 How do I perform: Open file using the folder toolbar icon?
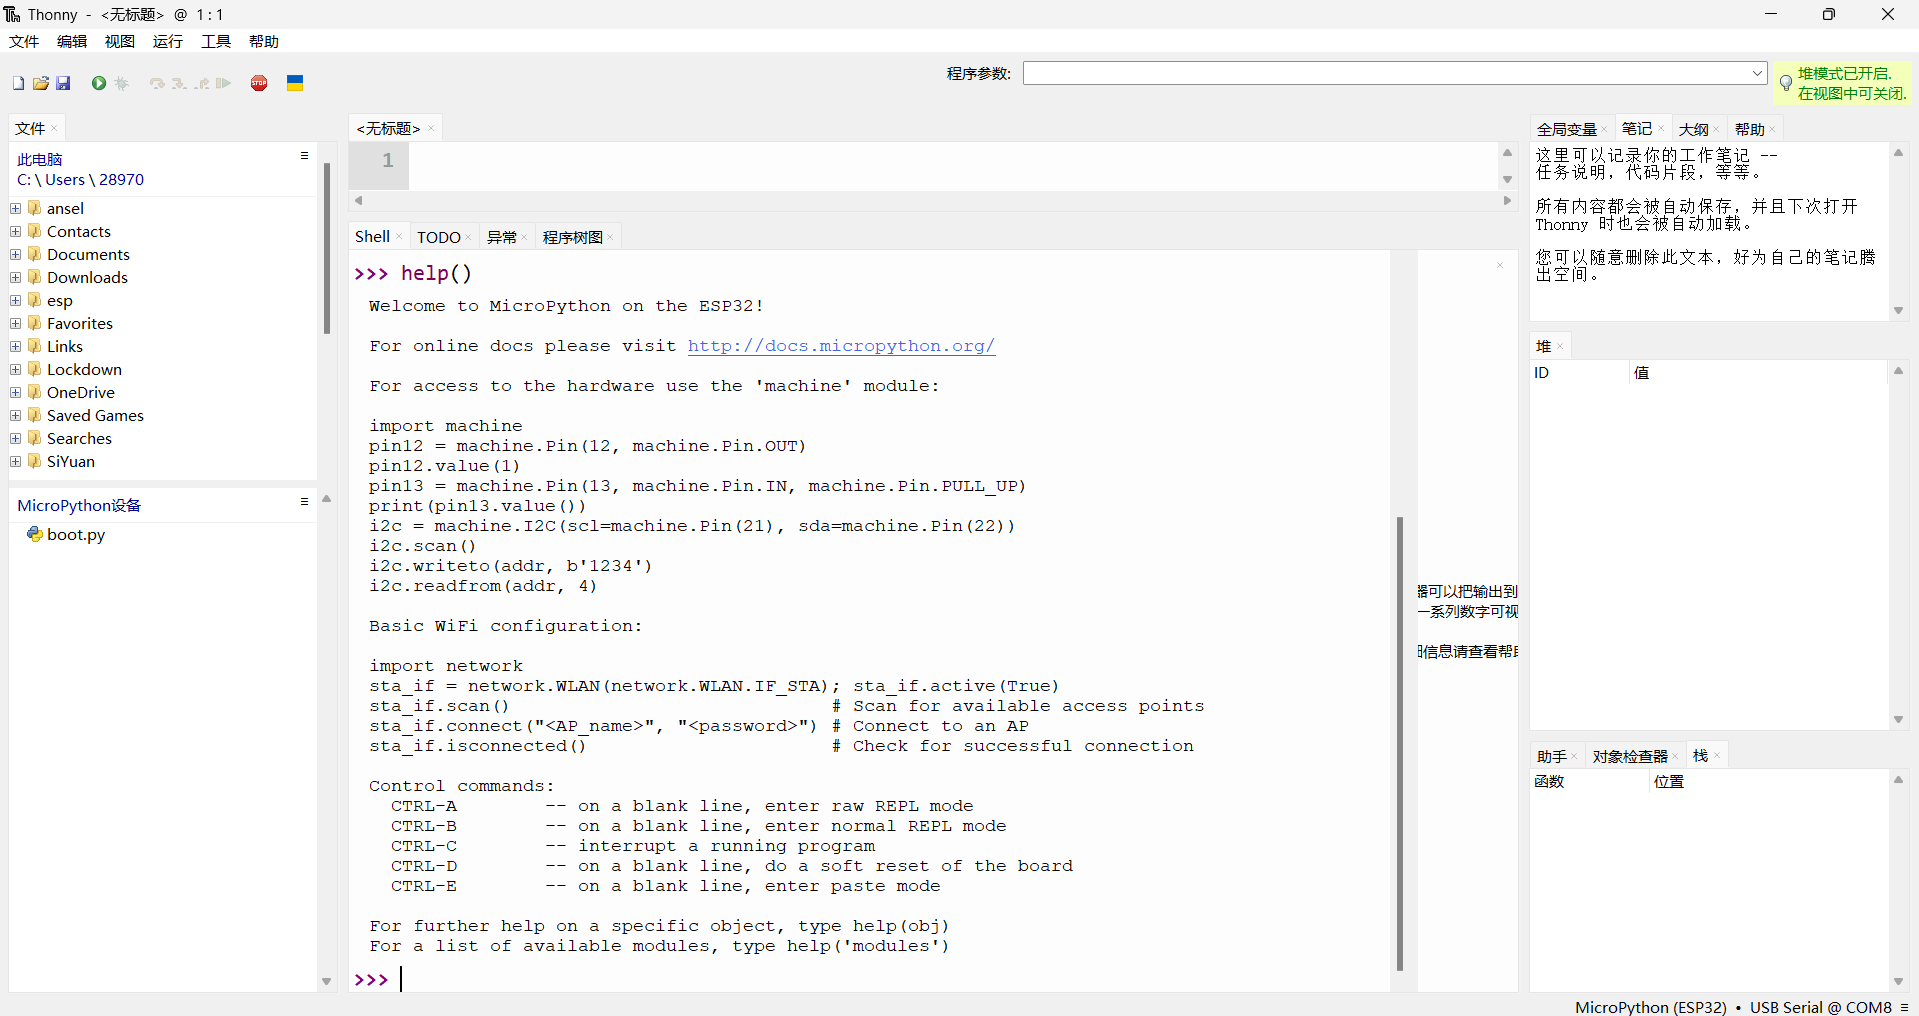pos(41,83)
